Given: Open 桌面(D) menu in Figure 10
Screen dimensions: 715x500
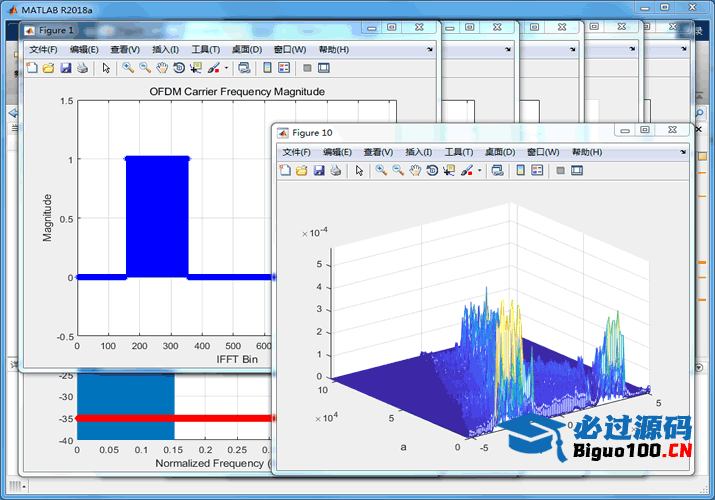Looking at the screenshot, I should (500, 152).
